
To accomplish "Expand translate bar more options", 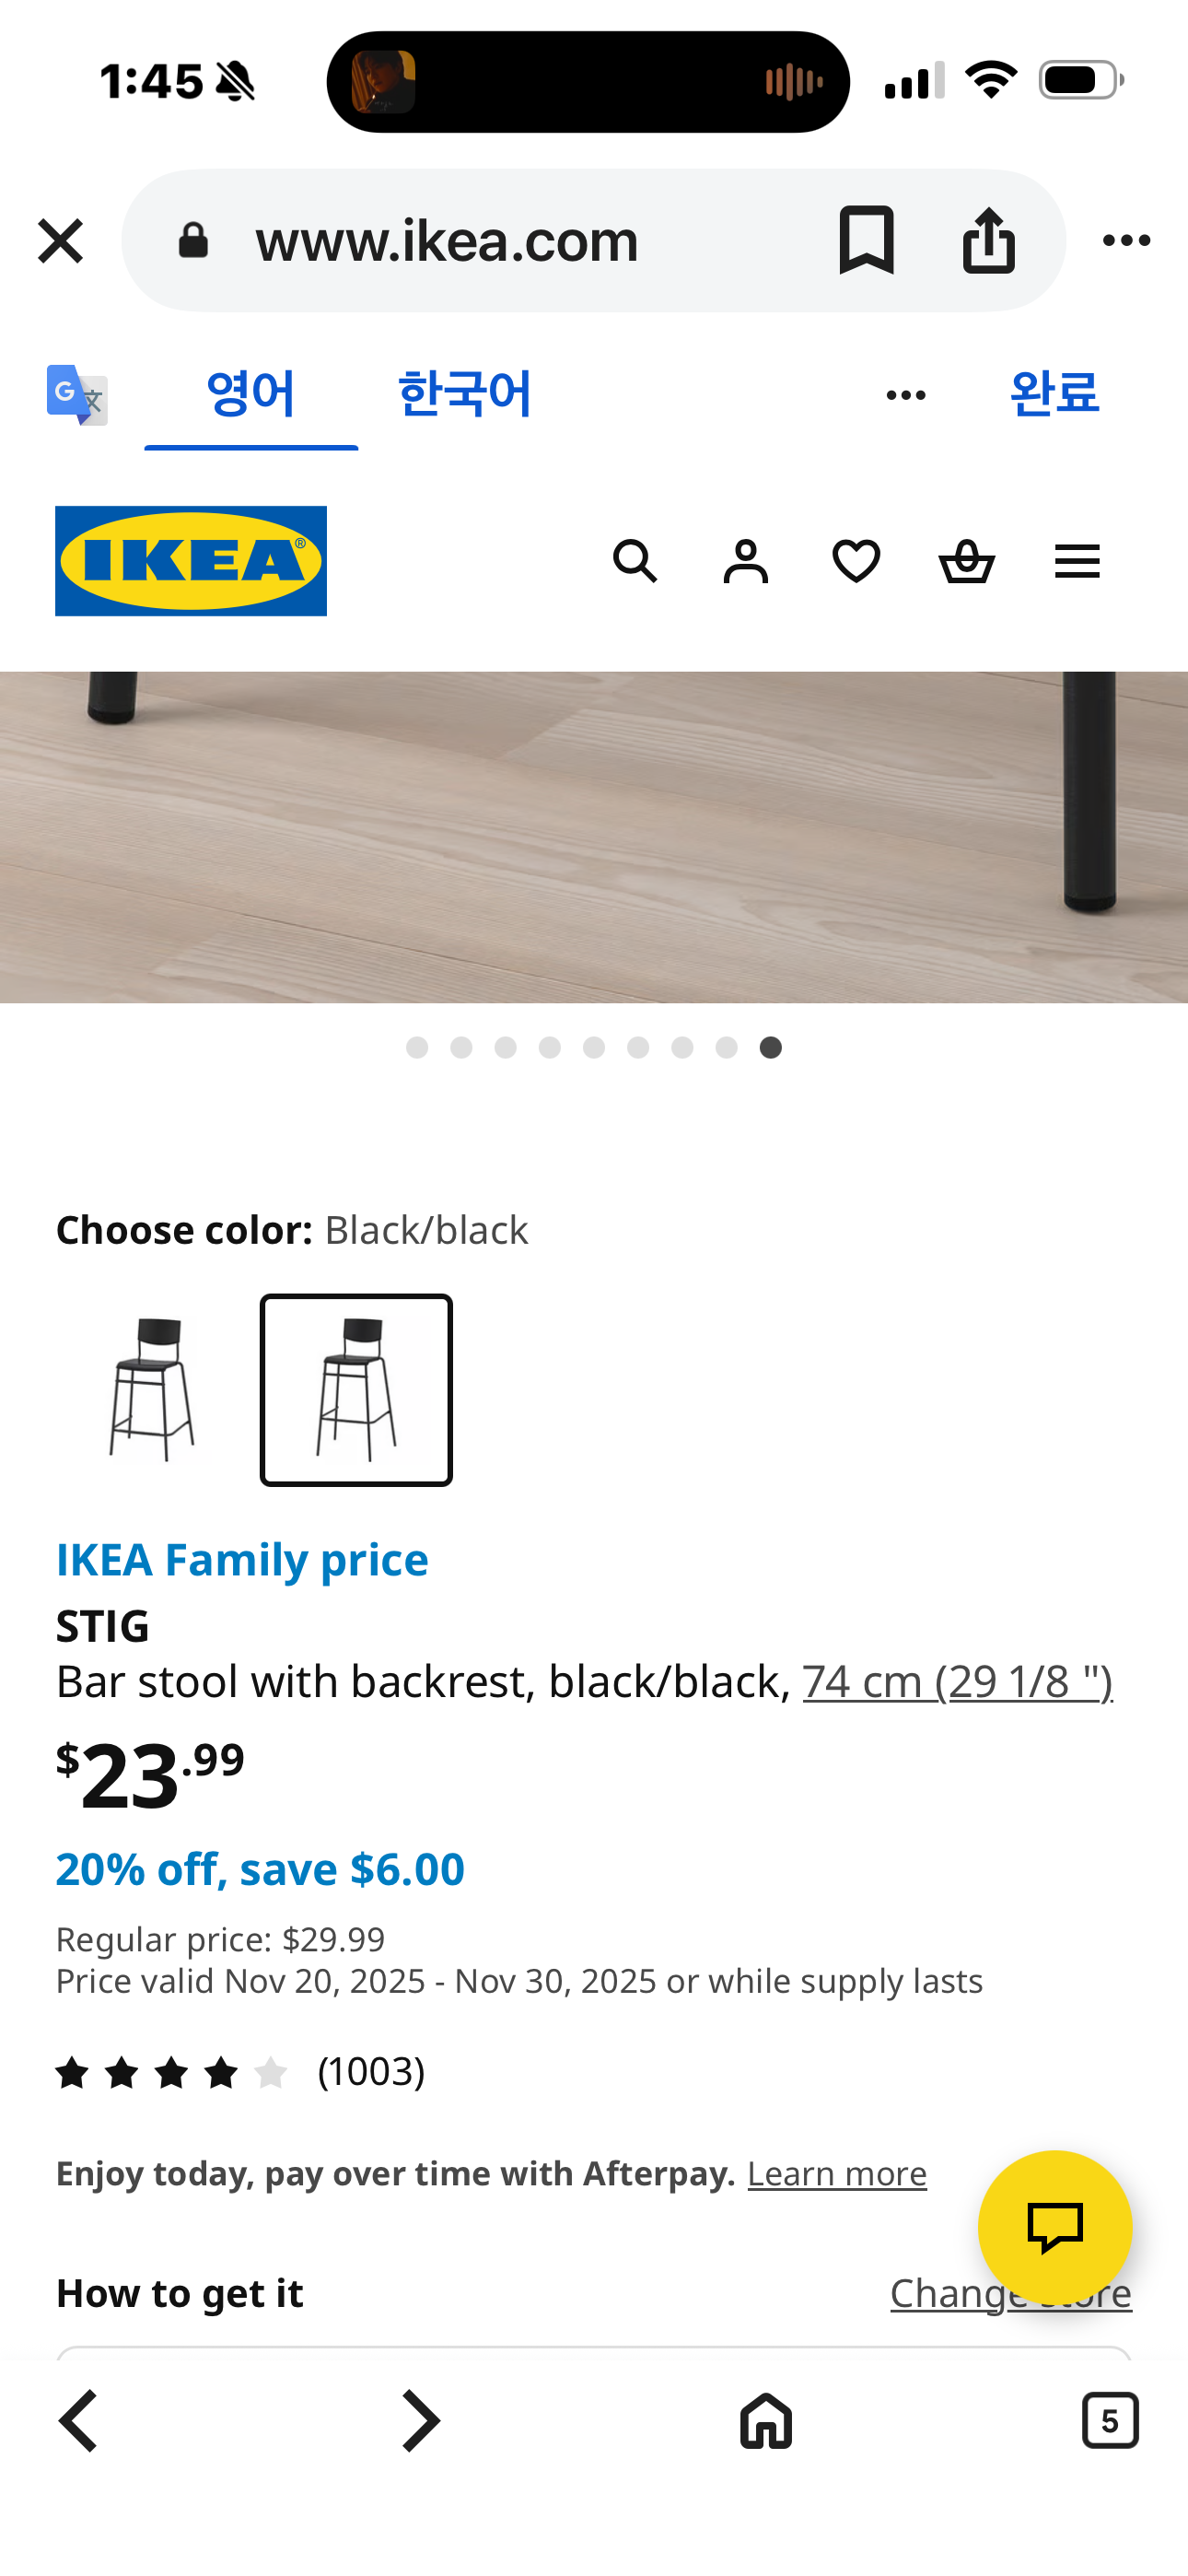I will [x=906, y=395].
